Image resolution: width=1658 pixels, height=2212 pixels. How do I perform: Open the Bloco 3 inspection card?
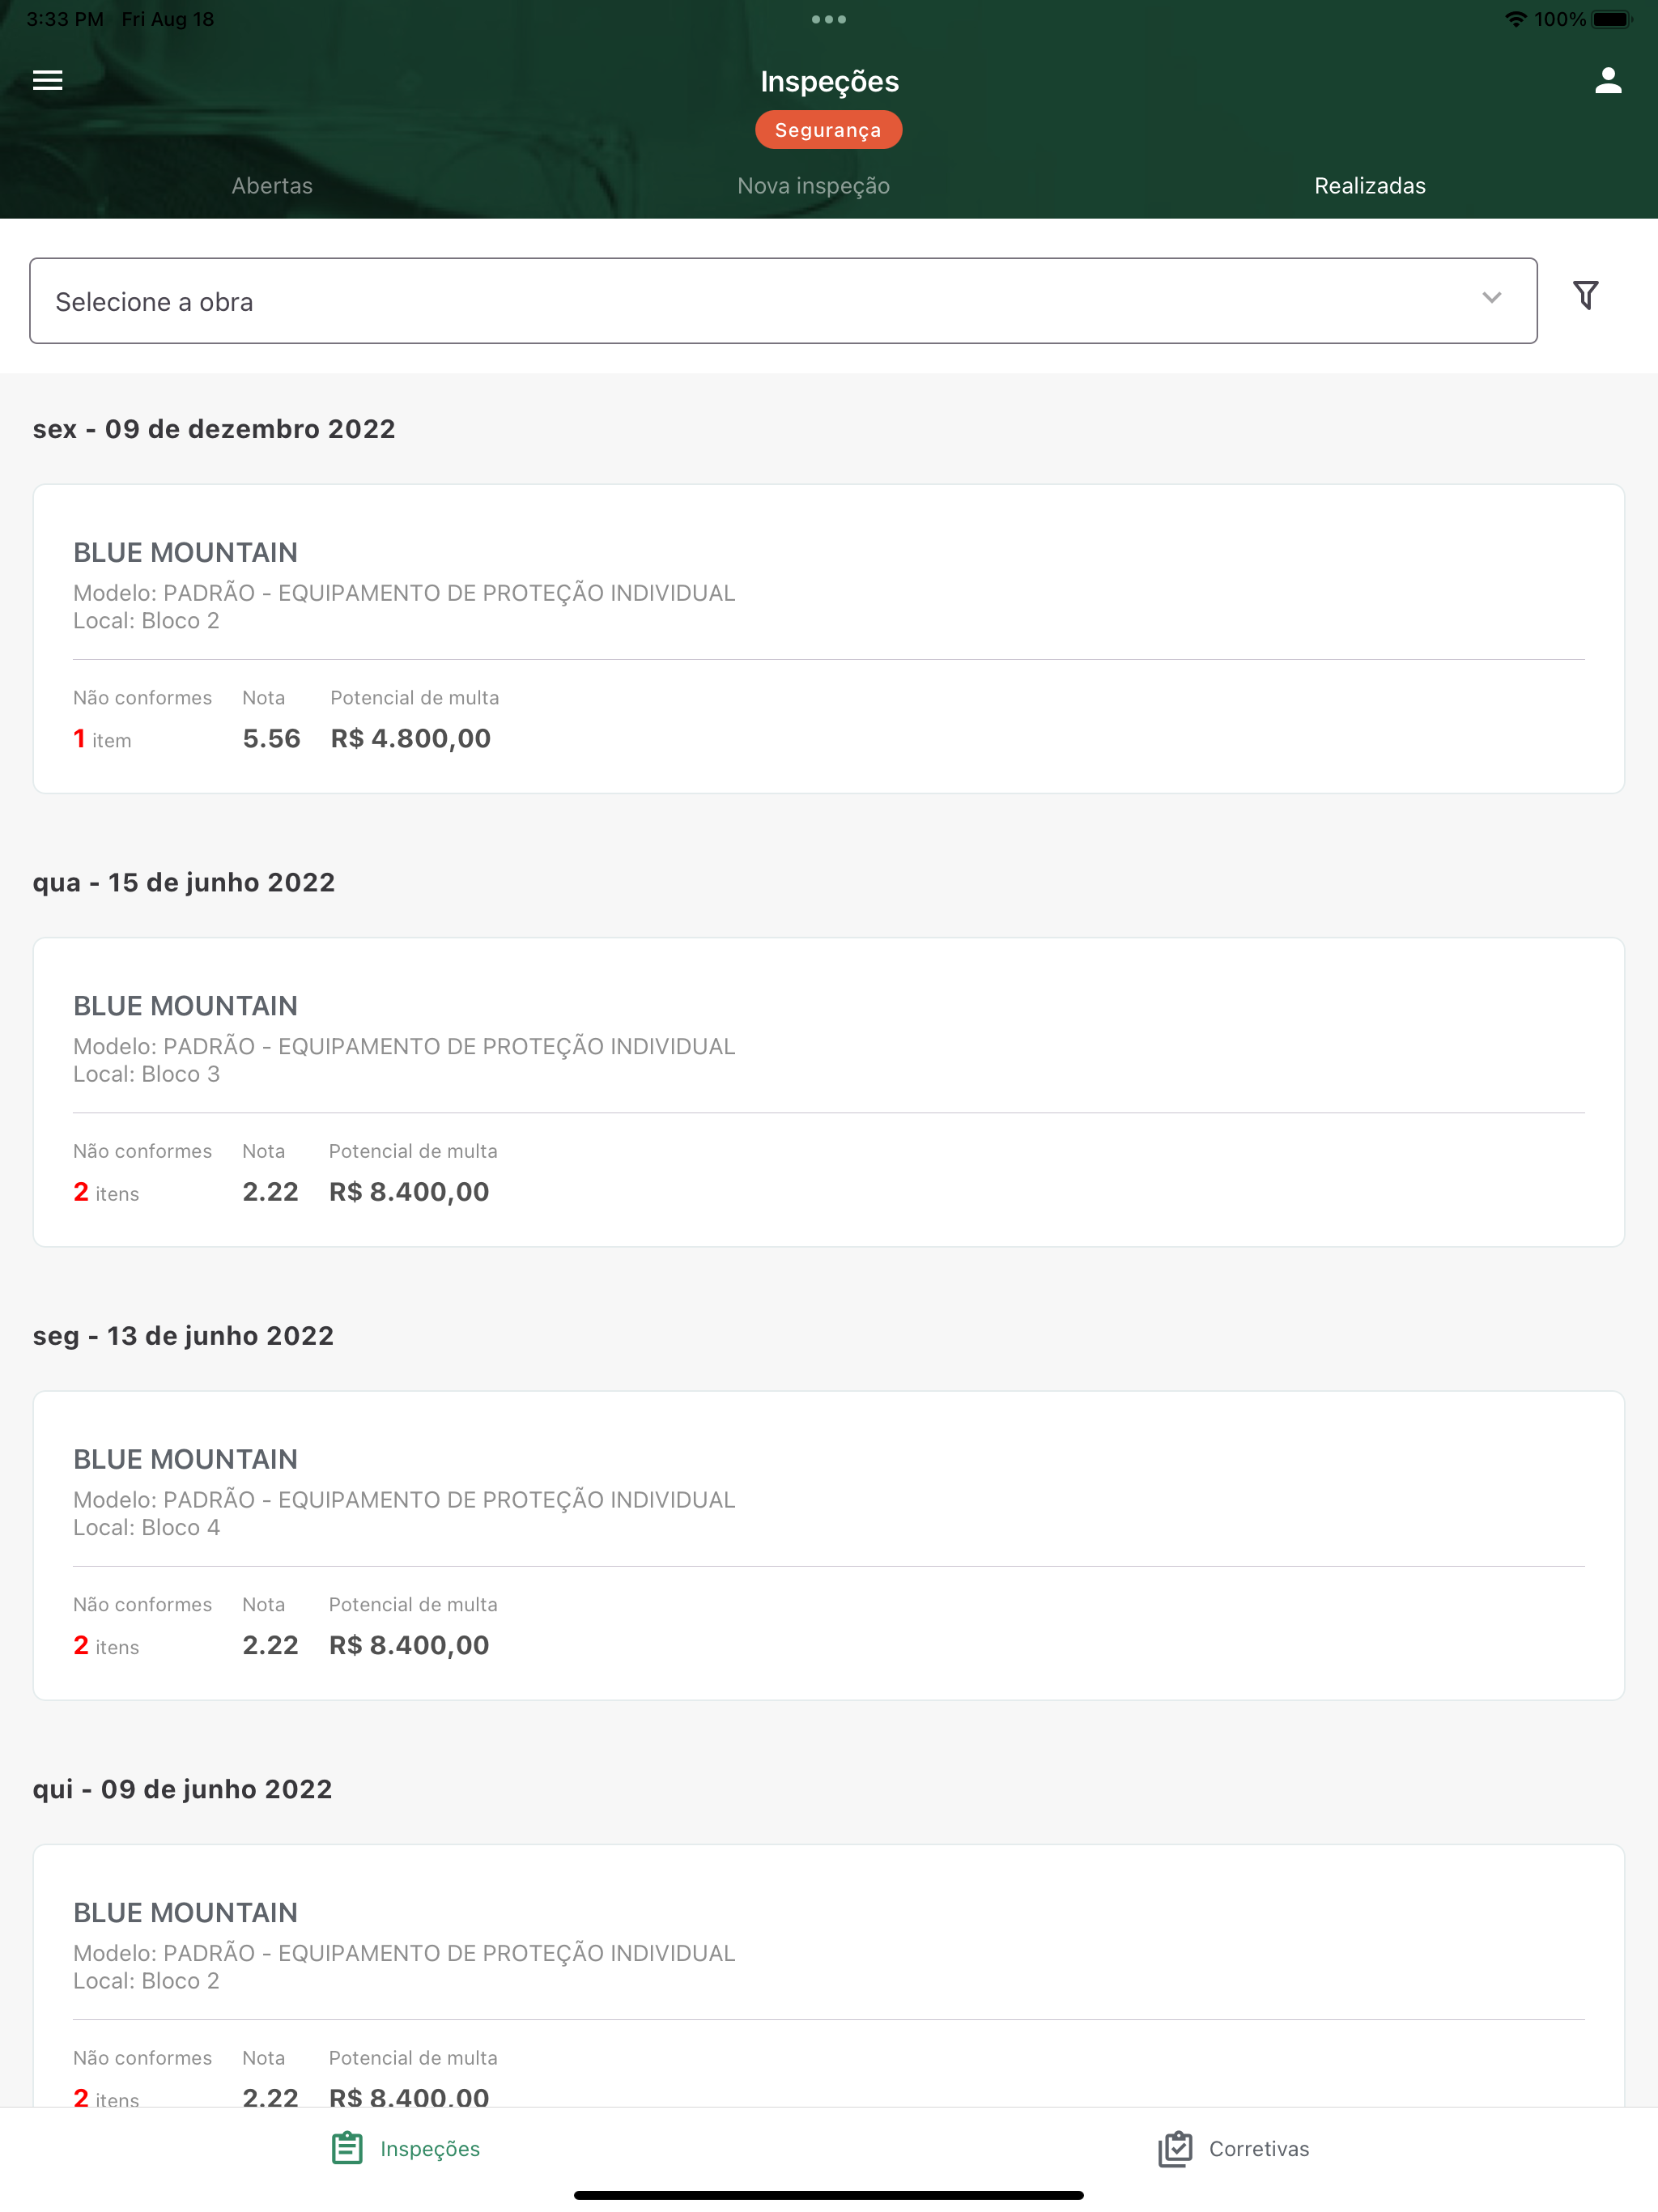click(x=828, y=1092)
